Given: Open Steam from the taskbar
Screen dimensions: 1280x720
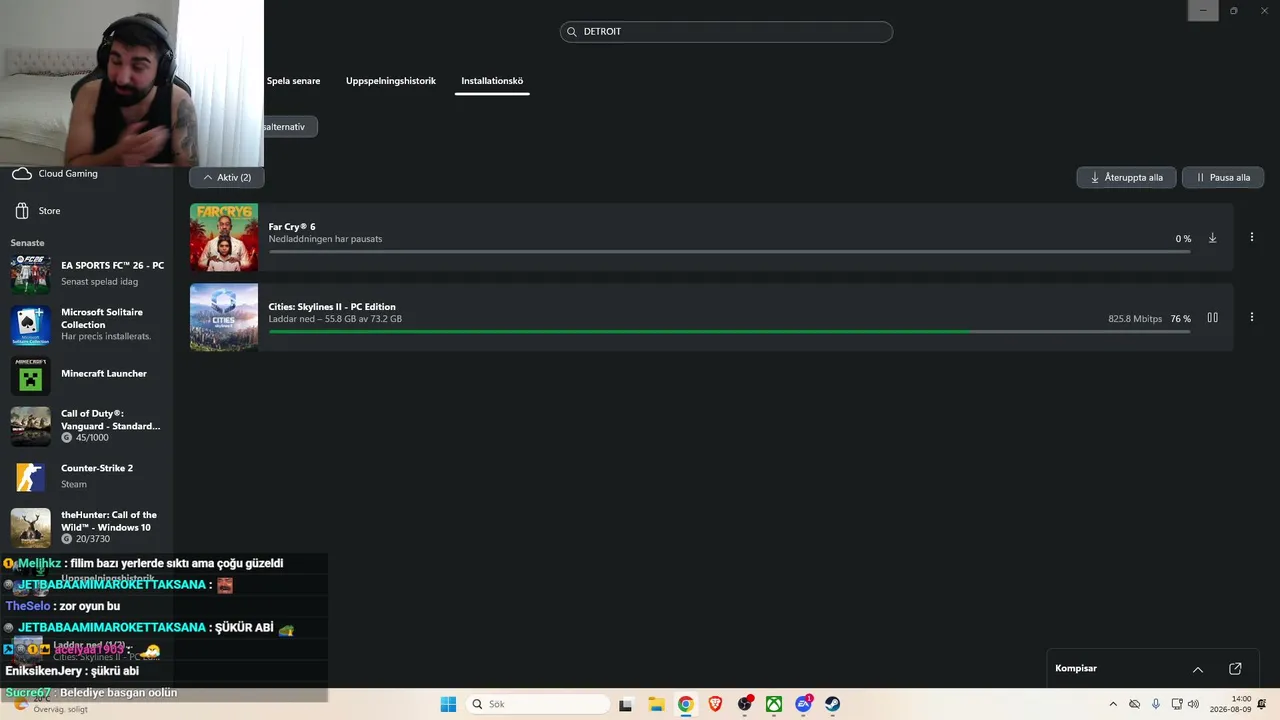Looking at the screenshot, I should click(x=833, y=704).
